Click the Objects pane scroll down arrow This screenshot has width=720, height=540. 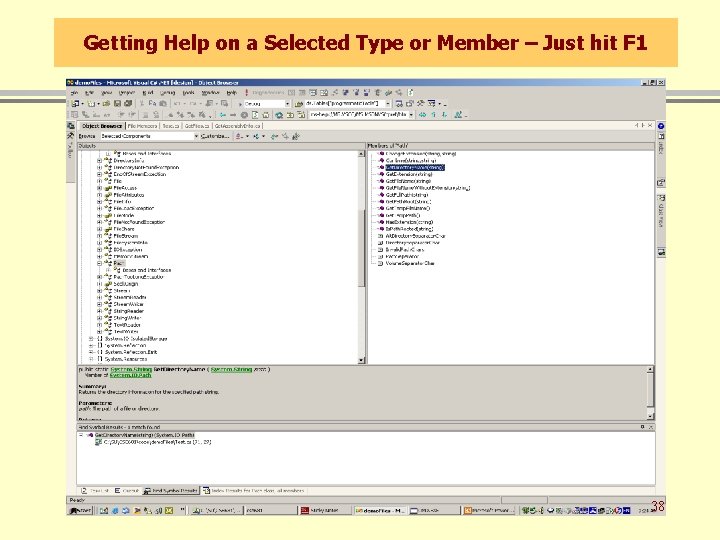361,360
